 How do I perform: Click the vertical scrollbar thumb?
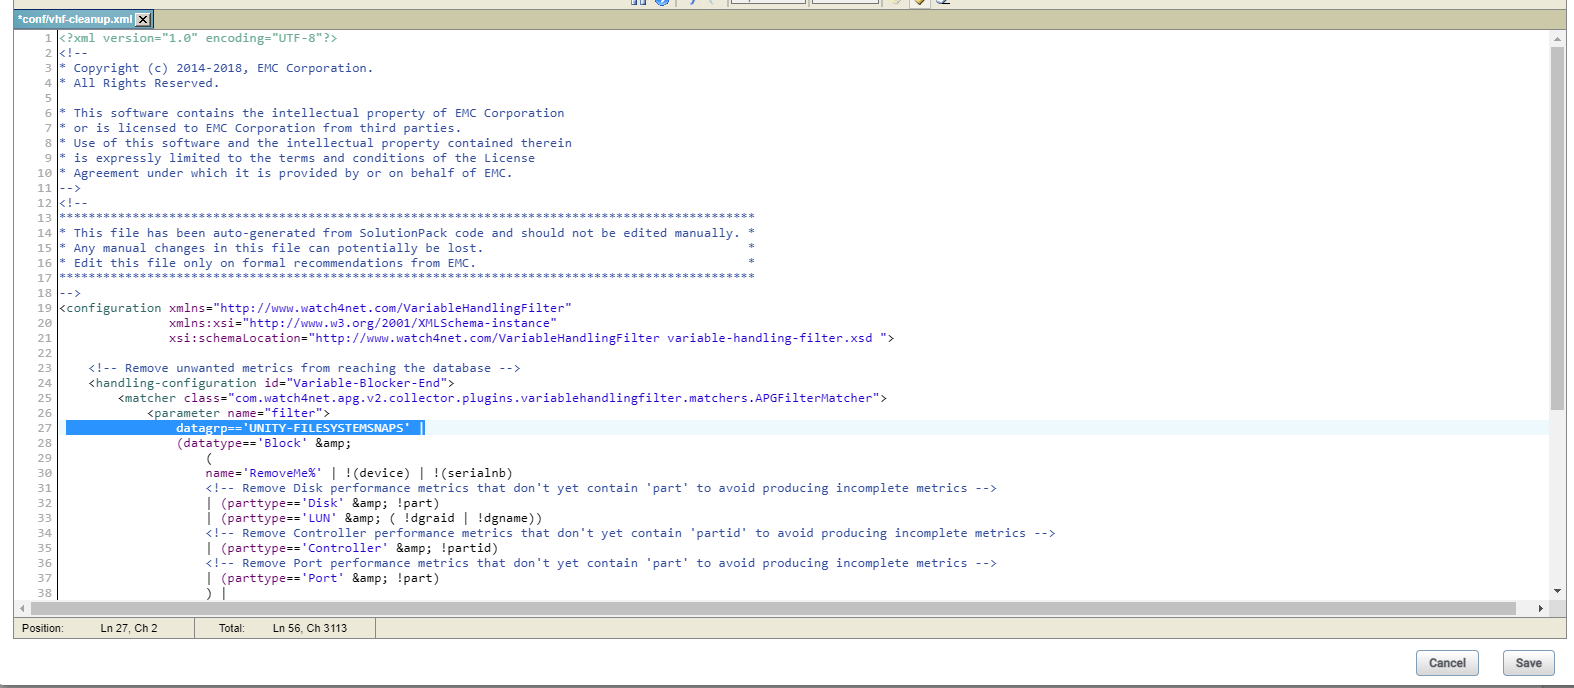click(x=1557, y=228)
